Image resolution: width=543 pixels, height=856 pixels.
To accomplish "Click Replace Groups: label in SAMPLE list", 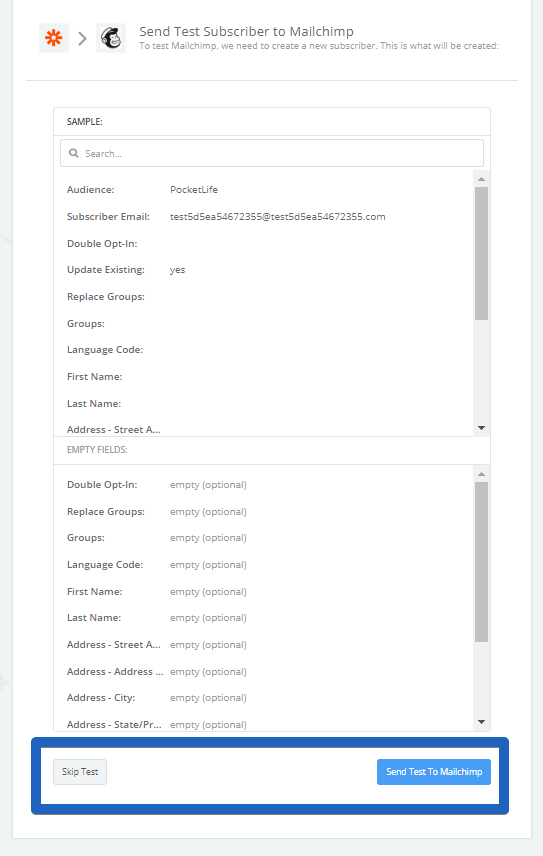I will tap(106, 296).
